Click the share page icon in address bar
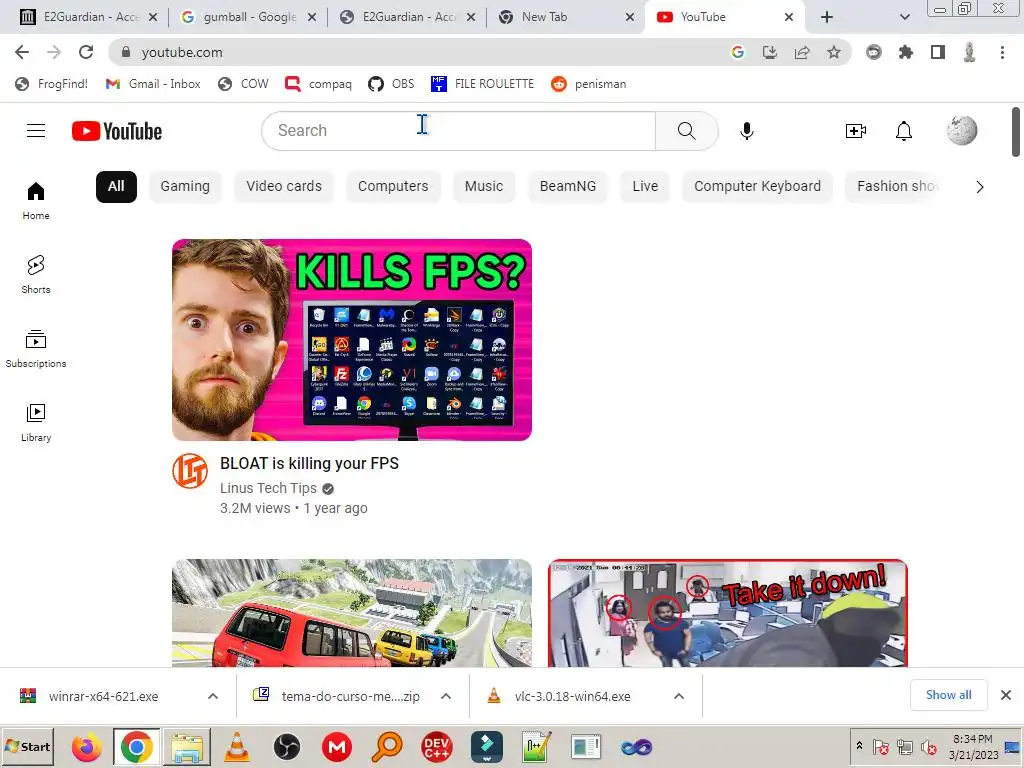The image size is (1024, 768). pyautogui.click(x=802, y=52)
